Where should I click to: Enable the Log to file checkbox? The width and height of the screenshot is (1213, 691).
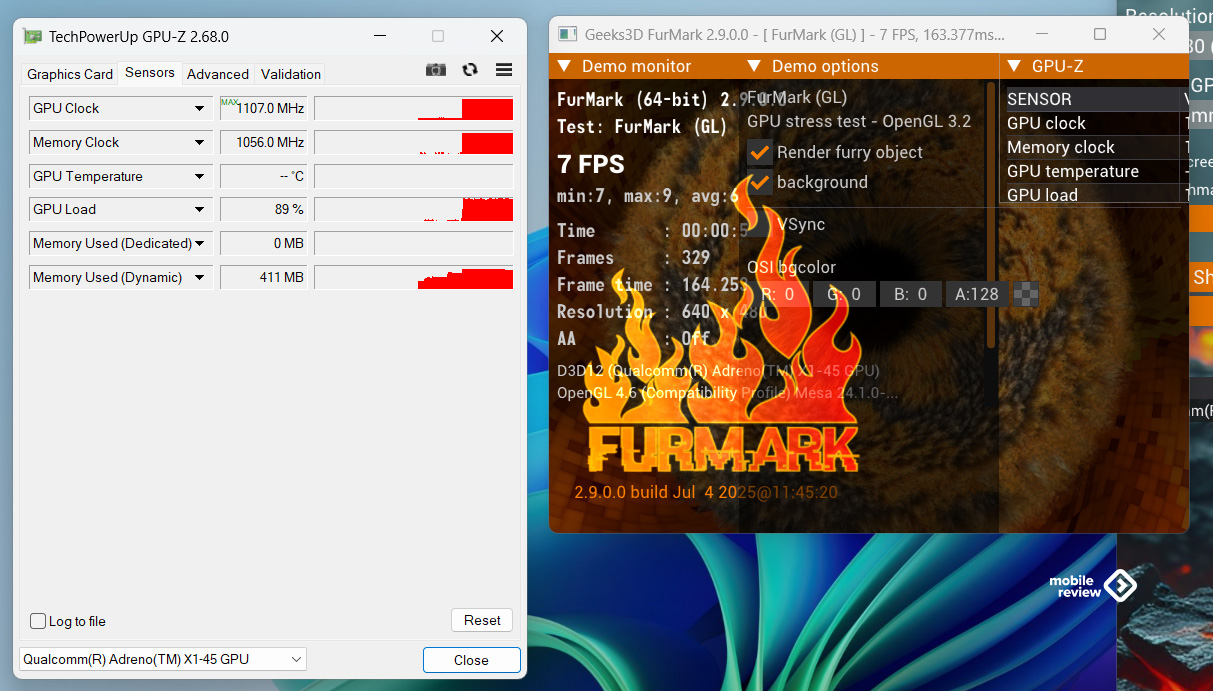point(38,621)
